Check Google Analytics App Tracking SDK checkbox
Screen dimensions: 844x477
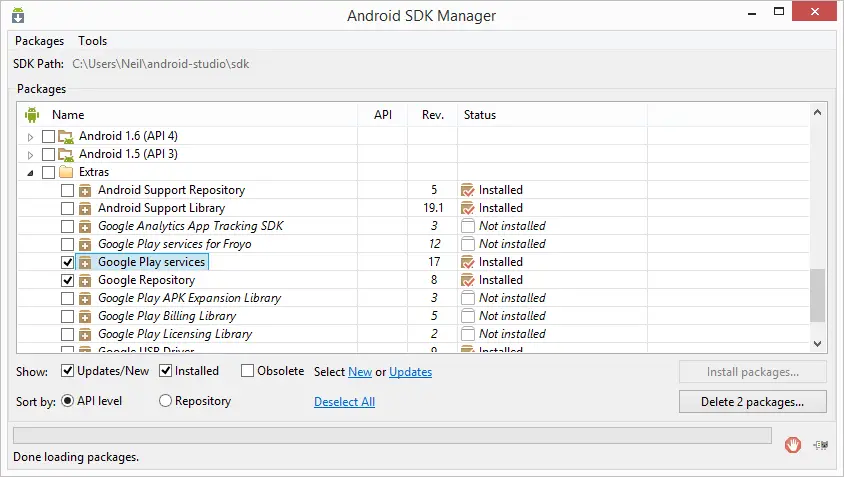coord(67,226)
